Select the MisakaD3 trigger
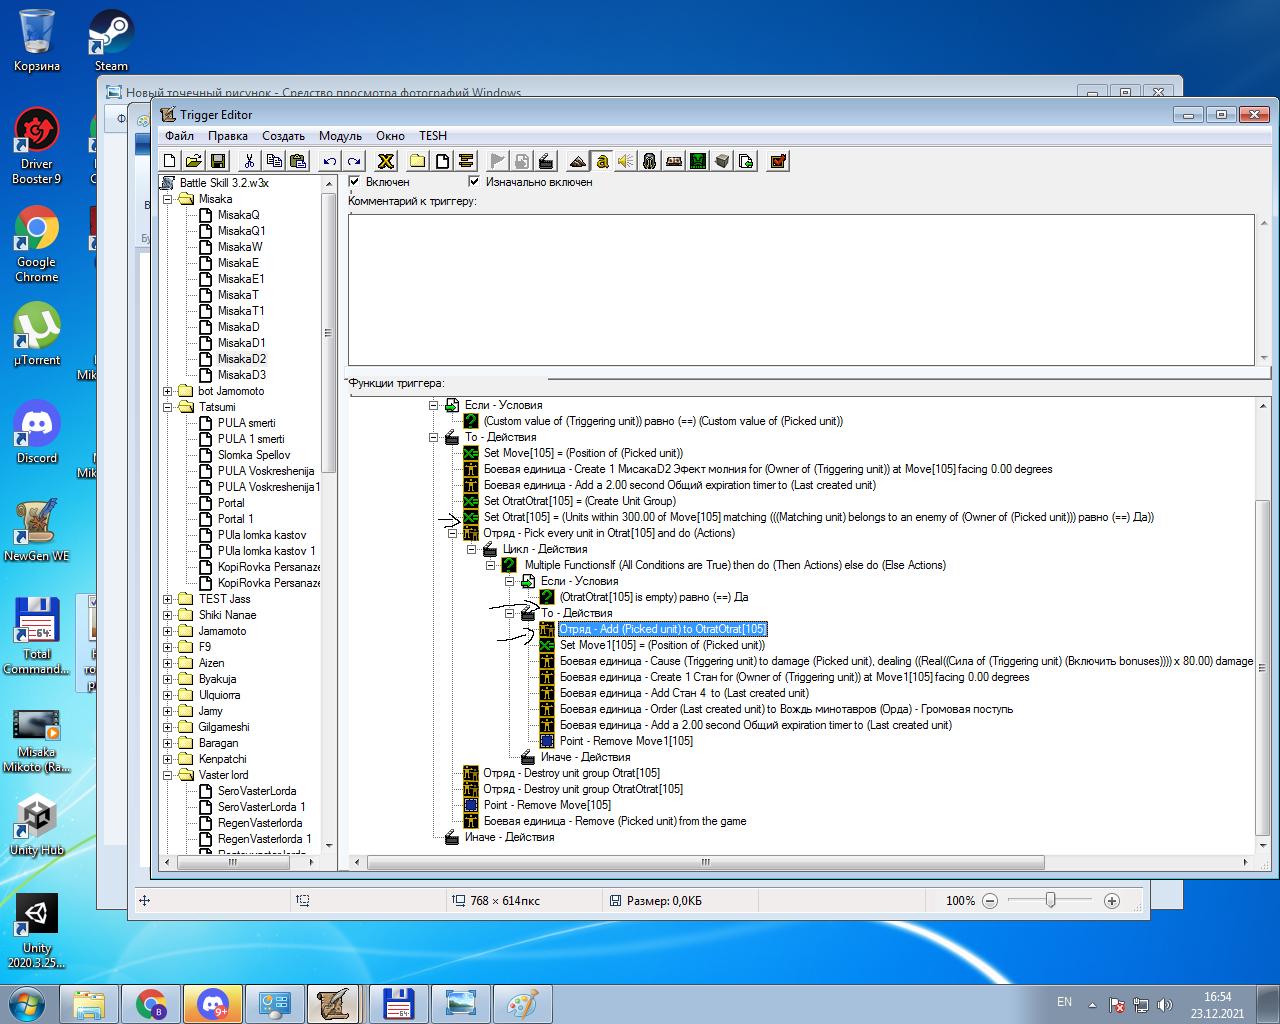Image resolution: width=1280 pixels, height=1024 pixels. pyautogui.click(x=241, y=375)
